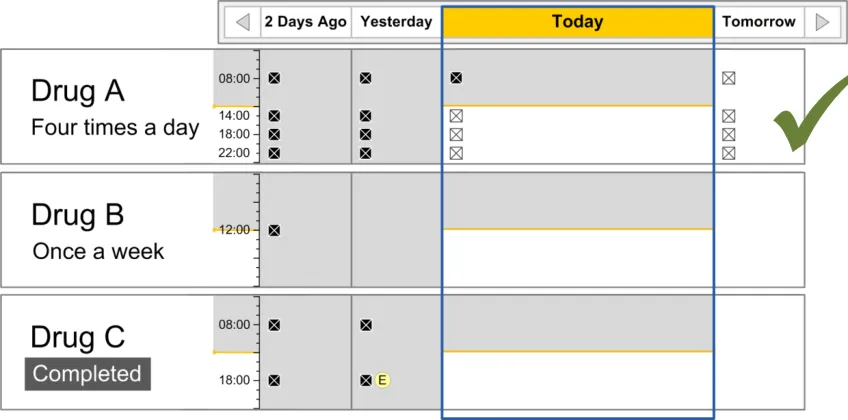Check Drug A 22:00 dose for today
Screen dimensions: 848x420
click(456, 153)
